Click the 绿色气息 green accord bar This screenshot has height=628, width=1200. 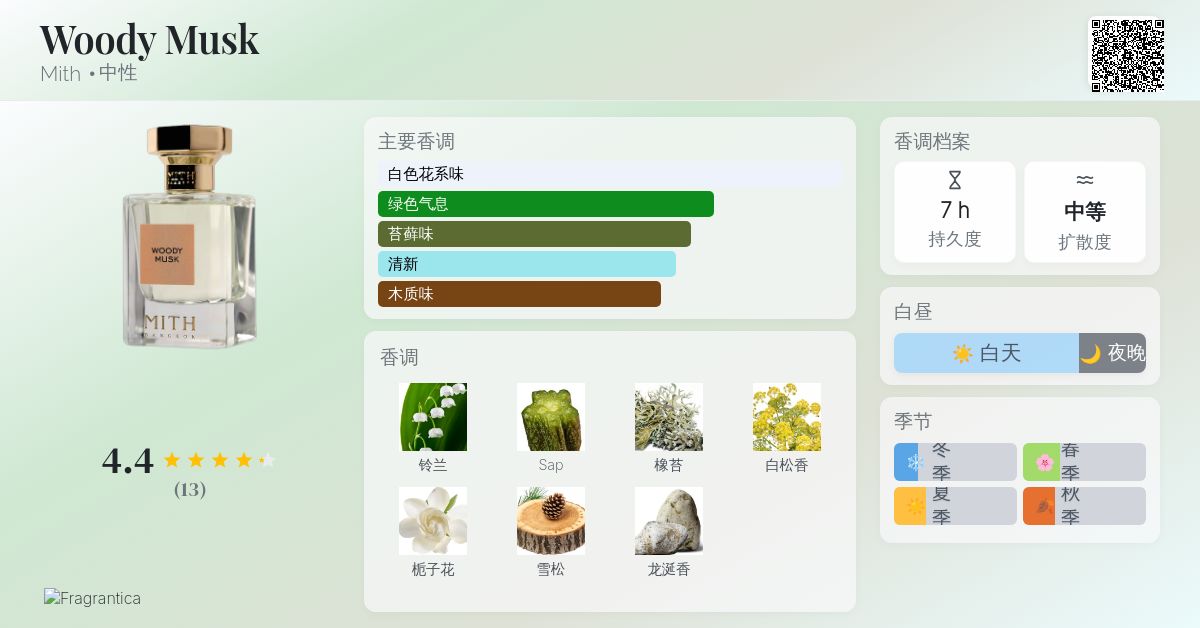546,204
